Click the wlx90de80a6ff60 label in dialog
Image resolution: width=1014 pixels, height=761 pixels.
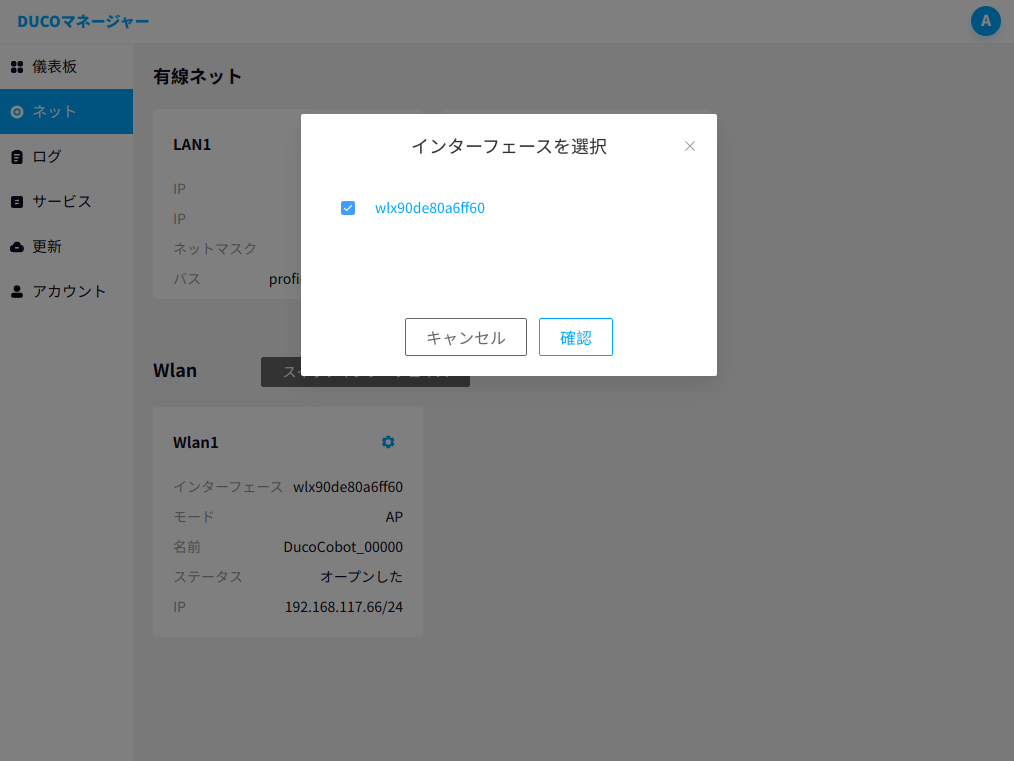point(430,208)
